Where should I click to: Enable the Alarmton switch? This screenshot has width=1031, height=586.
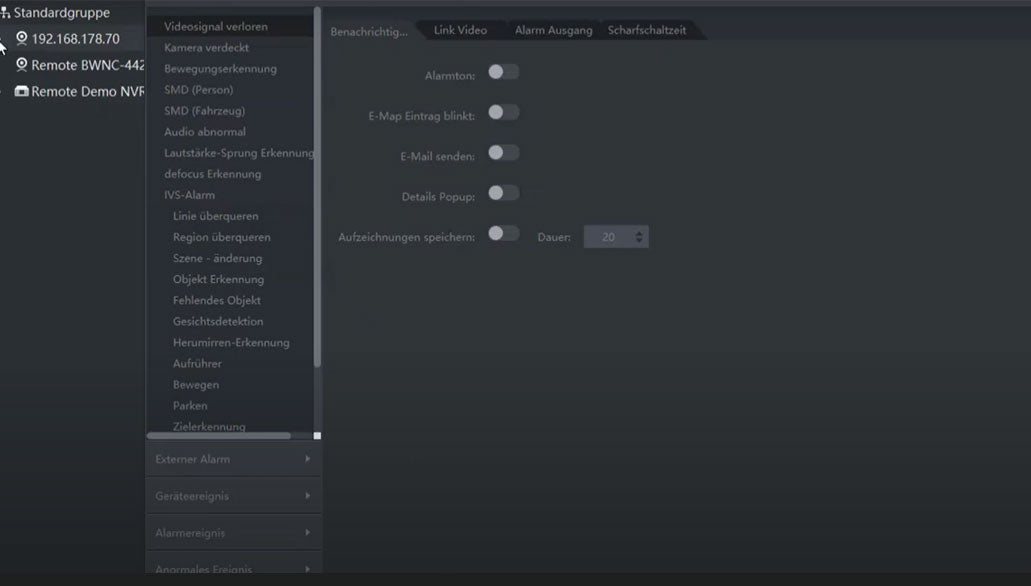pyautogui.click(x=503, y=72)
